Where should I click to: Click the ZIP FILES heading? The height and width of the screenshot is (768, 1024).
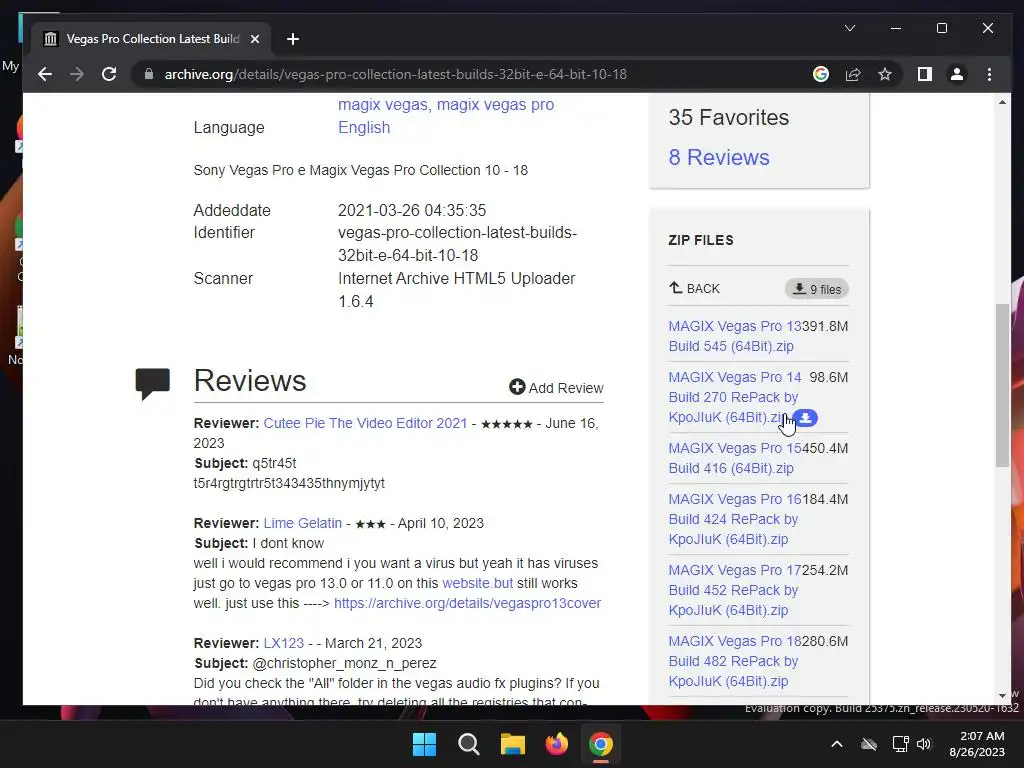701,240
